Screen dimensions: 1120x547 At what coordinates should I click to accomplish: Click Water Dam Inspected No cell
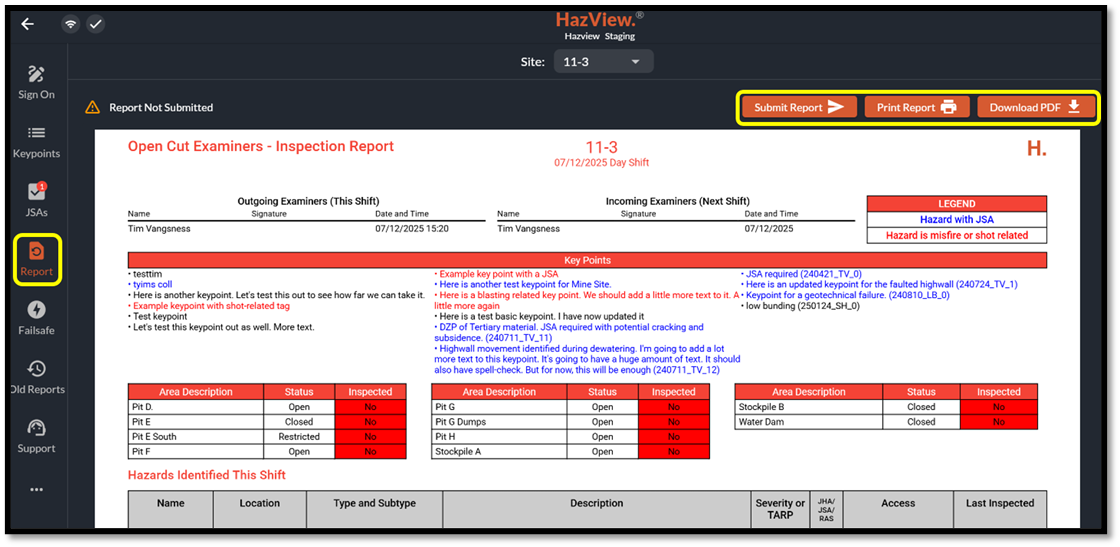coord(998,422)
